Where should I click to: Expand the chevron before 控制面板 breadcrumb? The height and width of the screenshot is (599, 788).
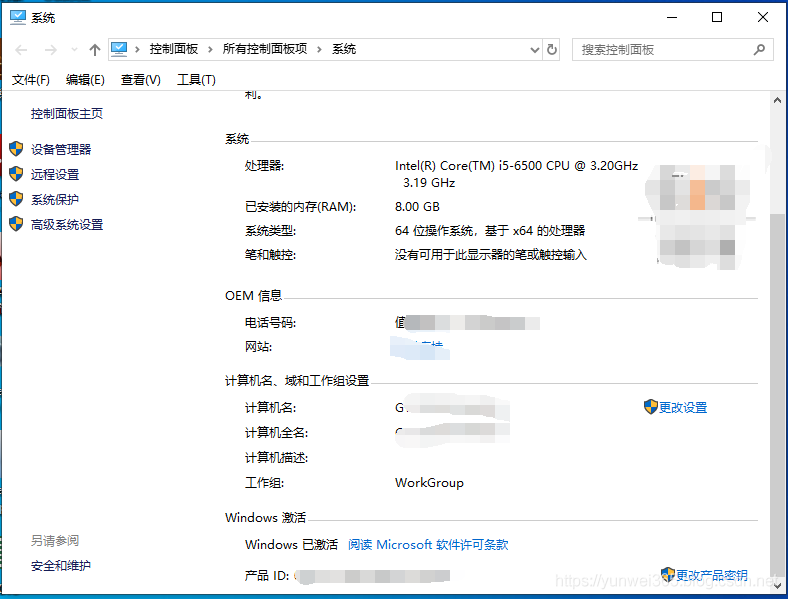(137, 49)
